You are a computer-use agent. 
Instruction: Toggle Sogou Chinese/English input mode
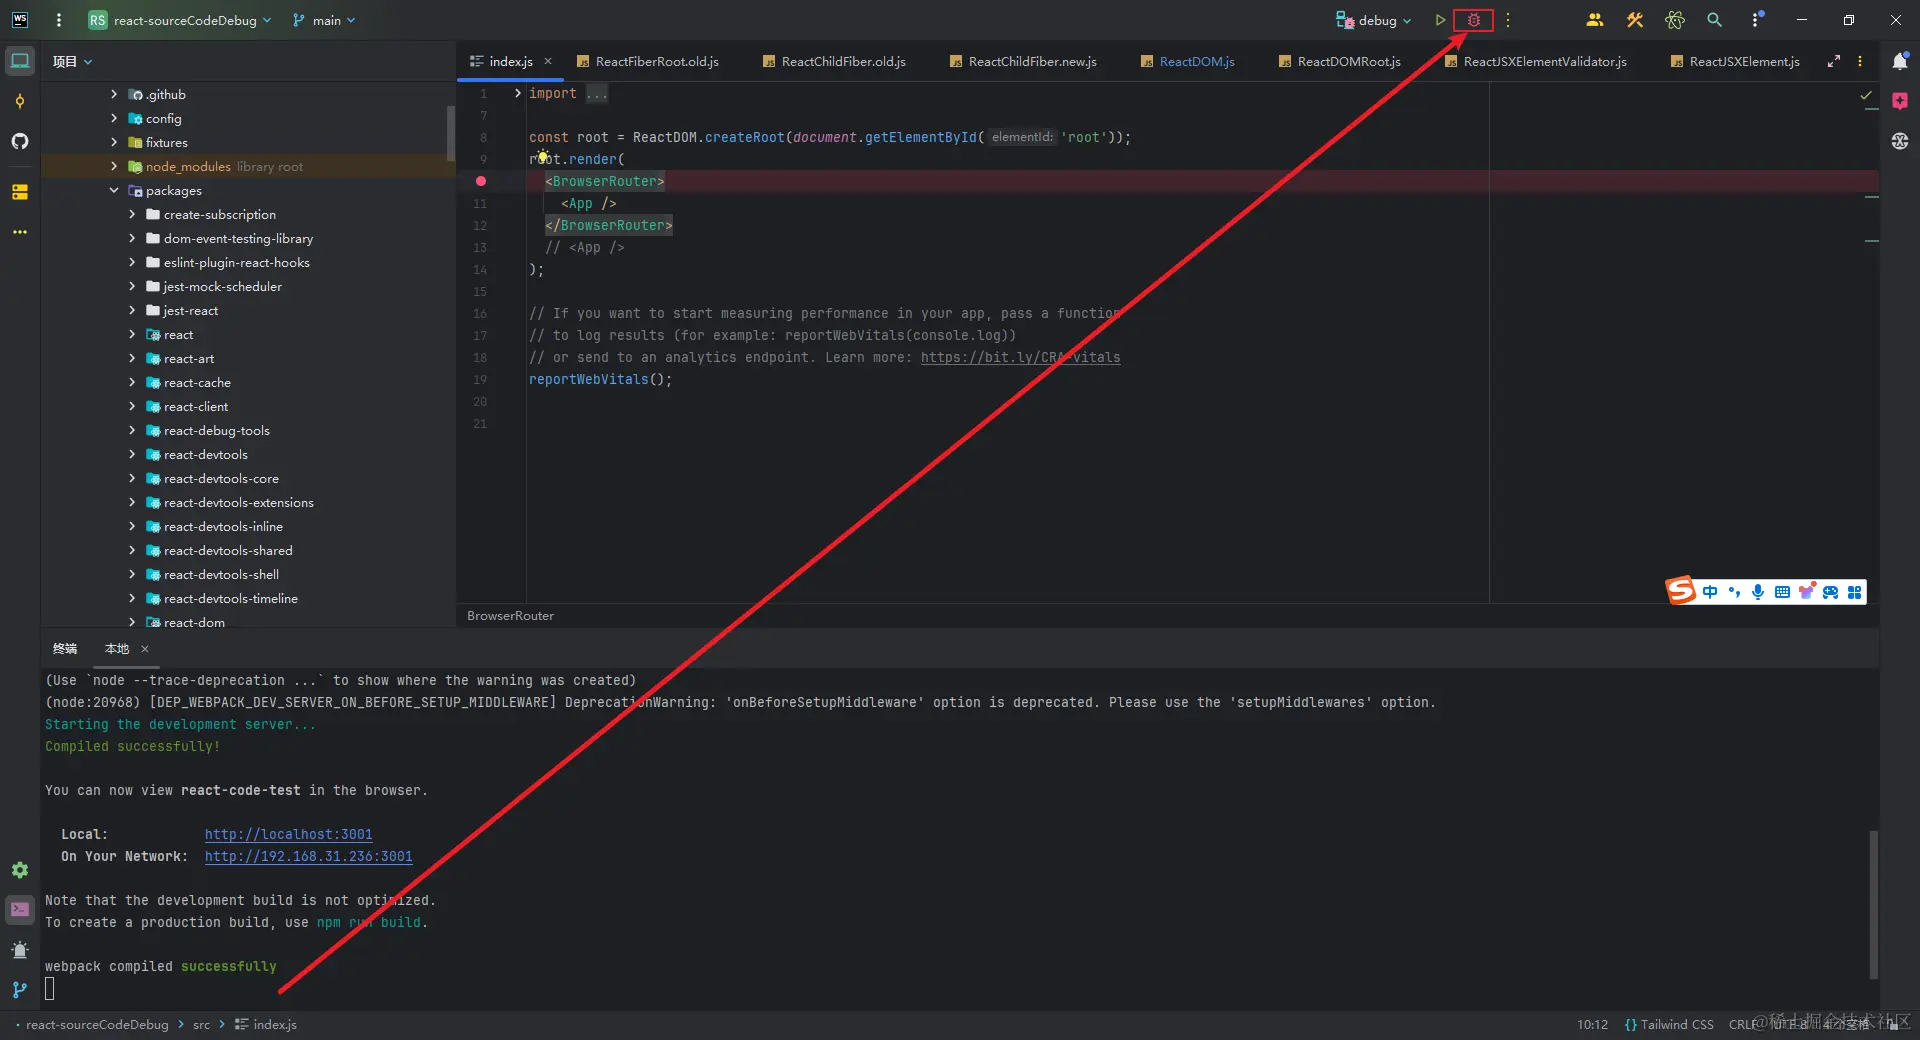click(1710, 592)
